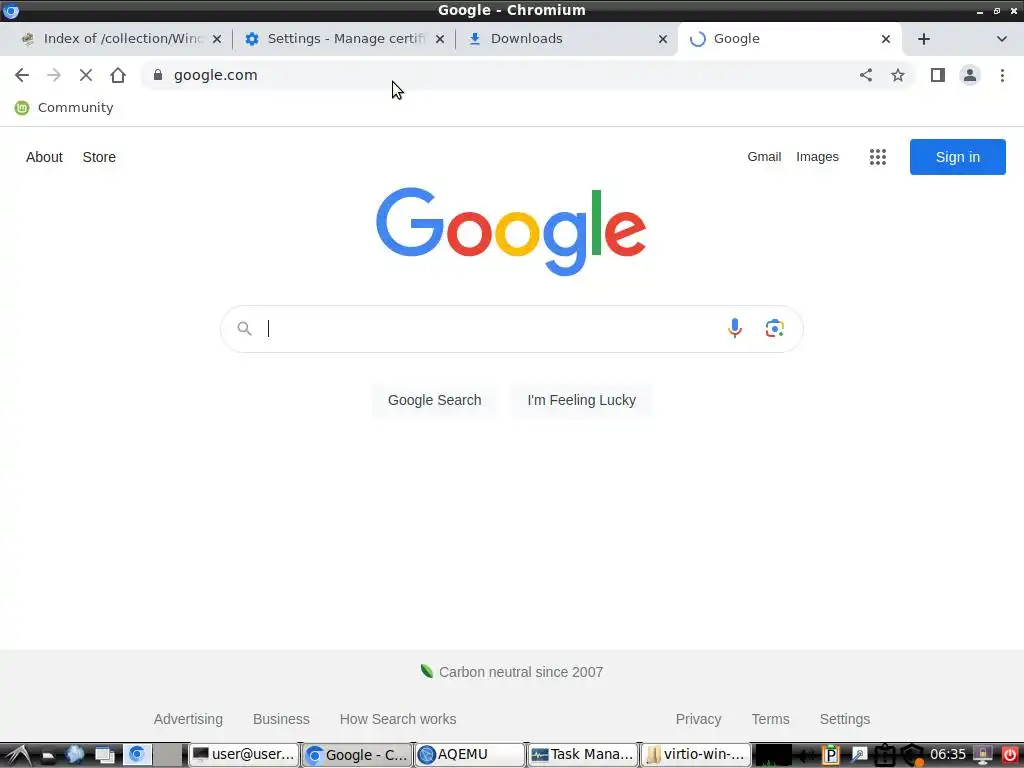Open the Google apps grid
Image resolution: width=1024 pixels, height=768 pixels.
click(x=878, y=157)
